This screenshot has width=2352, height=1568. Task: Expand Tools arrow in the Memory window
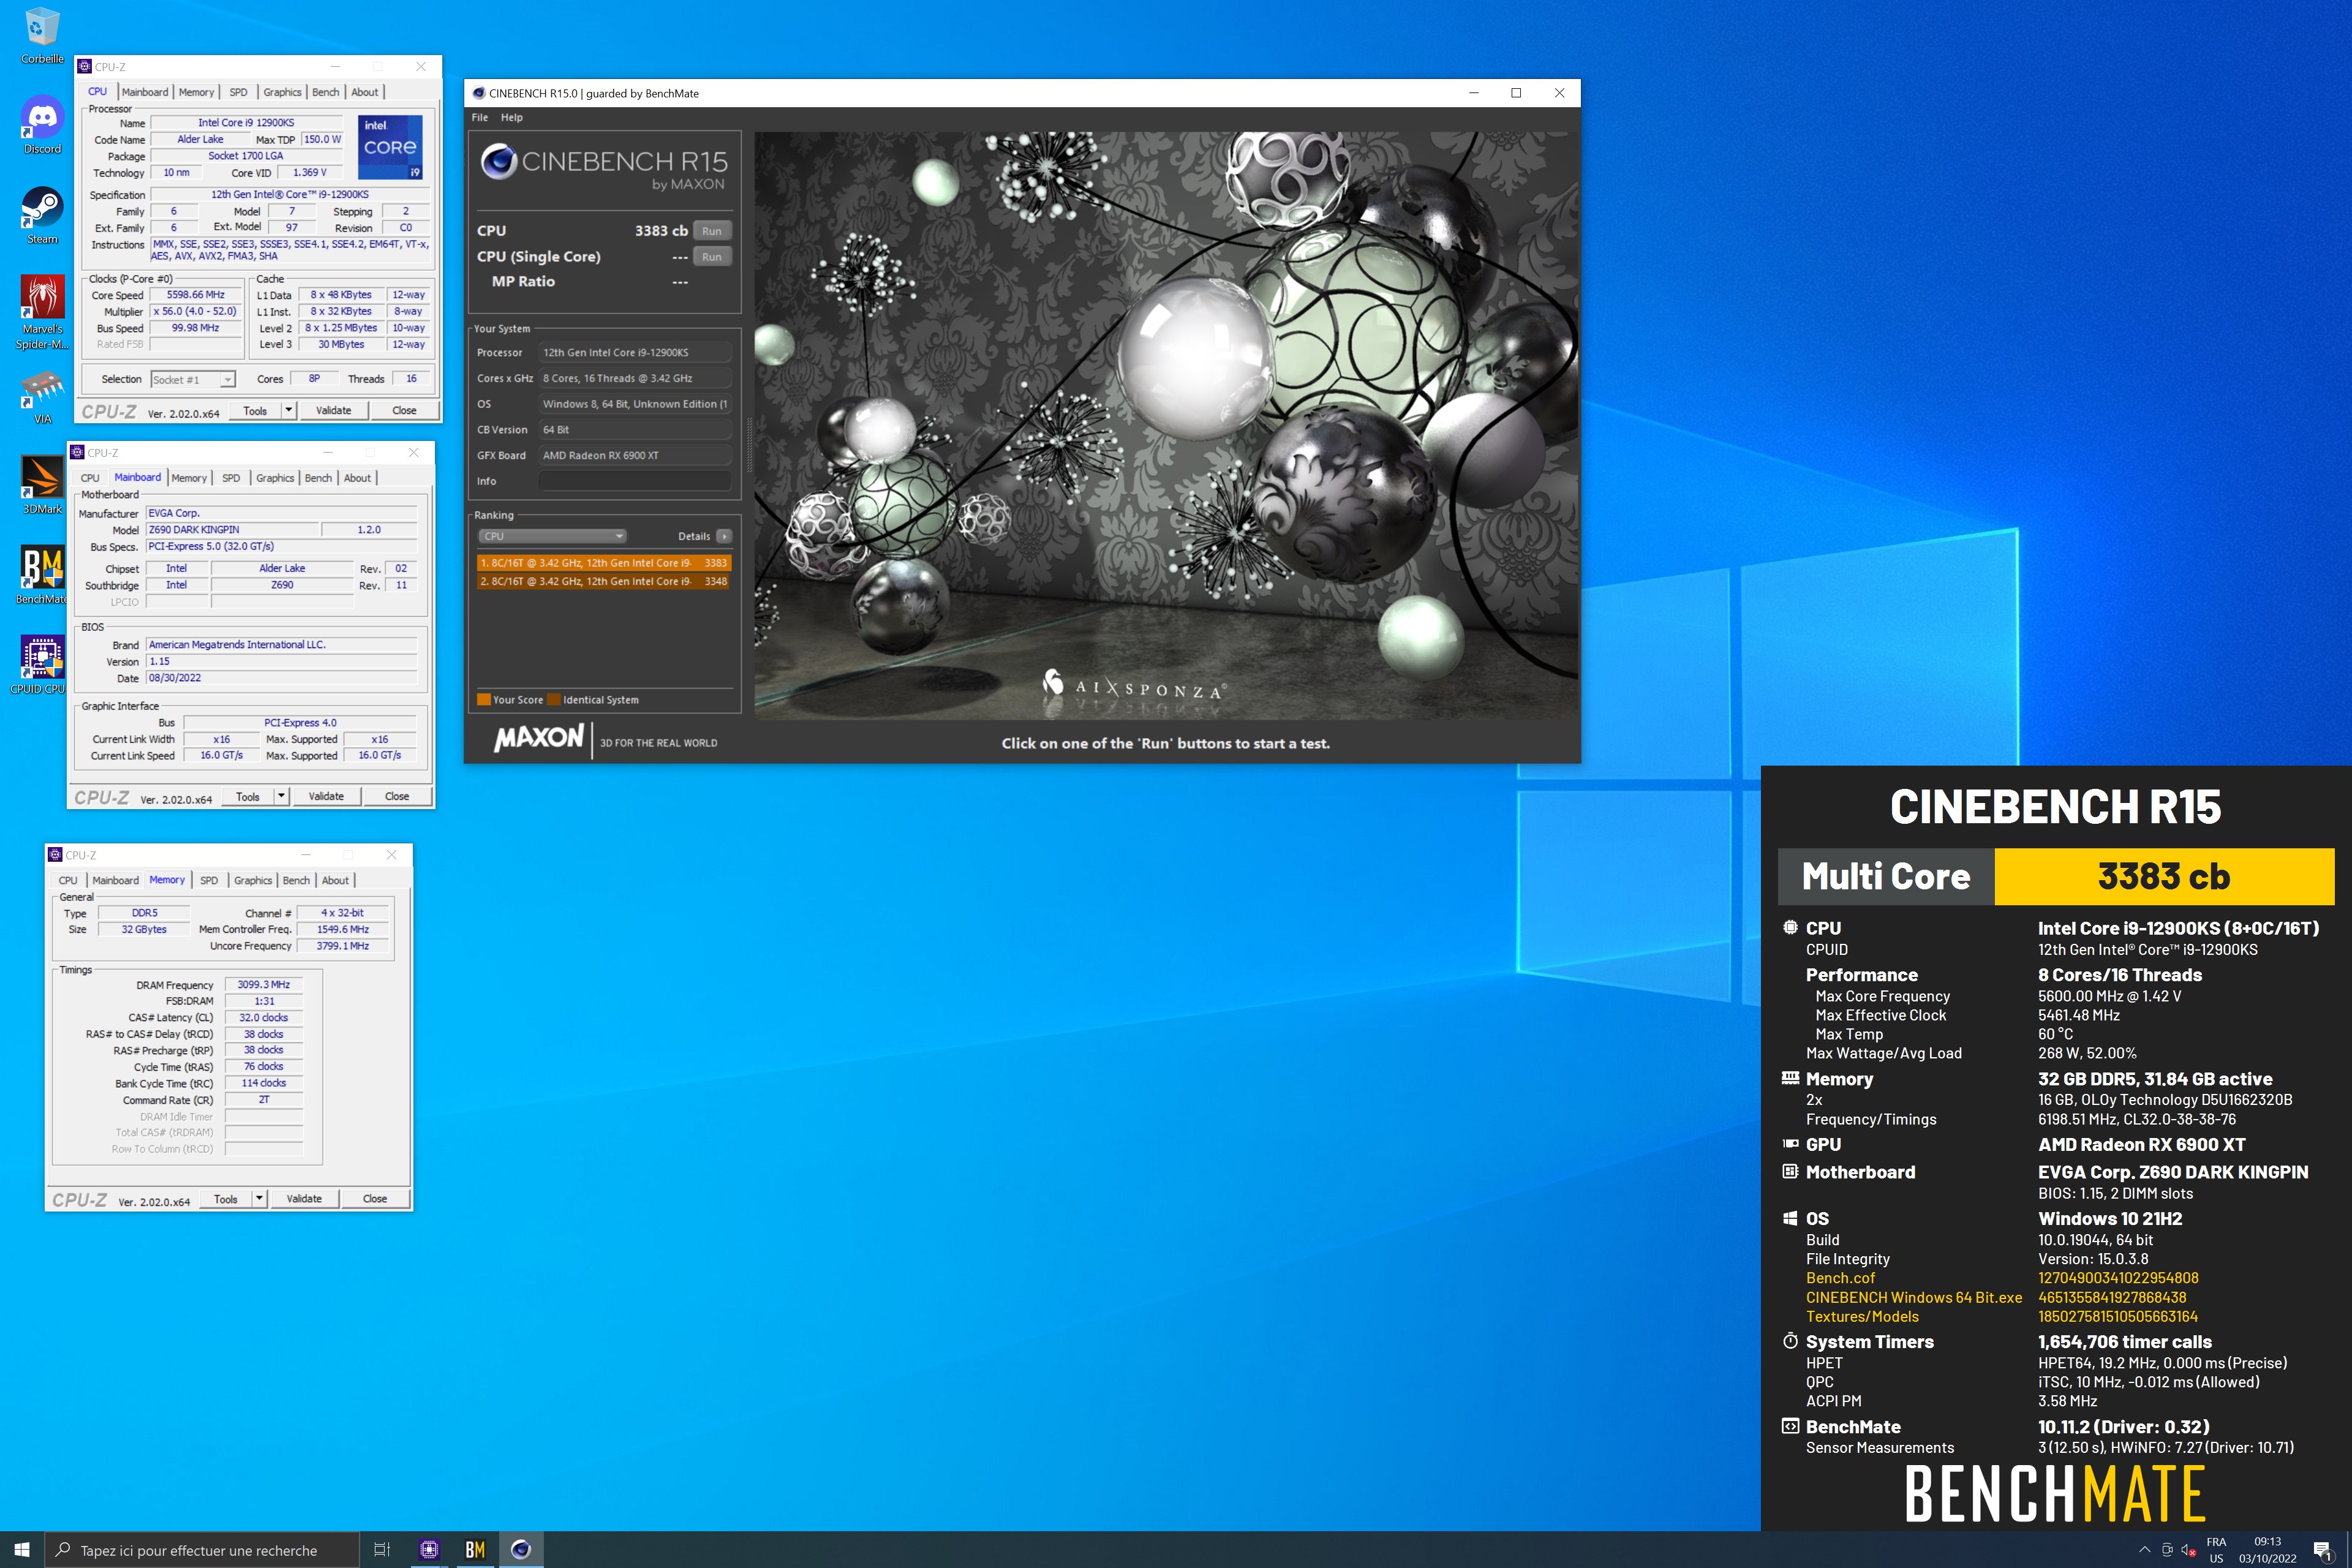pyautogui.click(x=259, y=1198)
